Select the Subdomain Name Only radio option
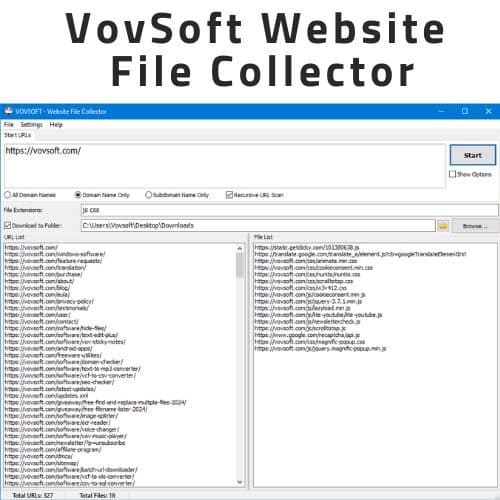This screenshot has height=500, width=500. click(x=149, y=195)
